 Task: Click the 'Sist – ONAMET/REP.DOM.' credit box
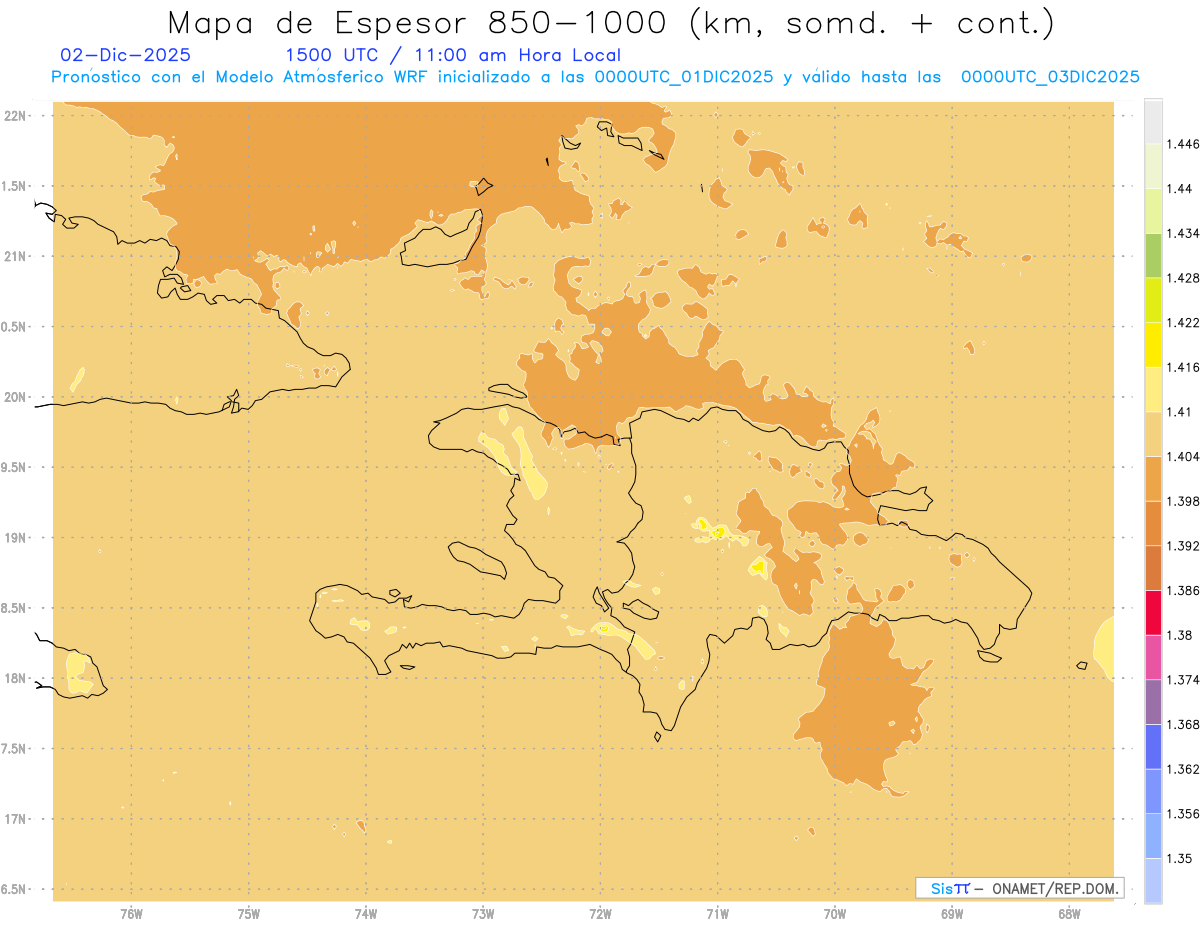click(x=1020, y=888)
